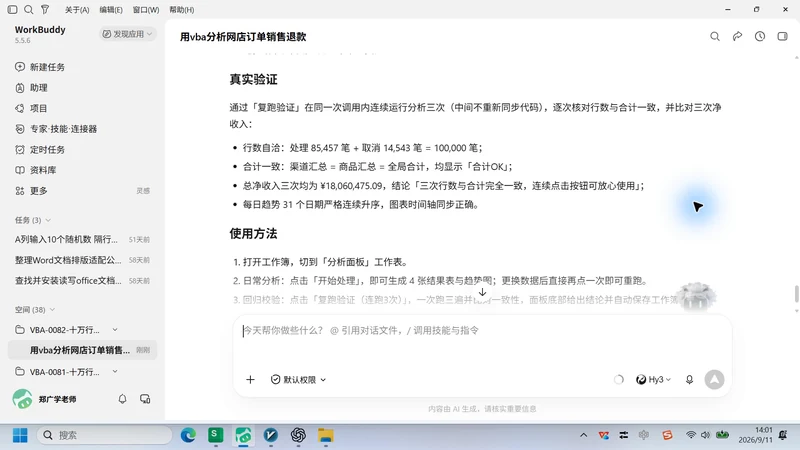Click the conversation vertical scrollbar thumb

[x=796, y=293]
